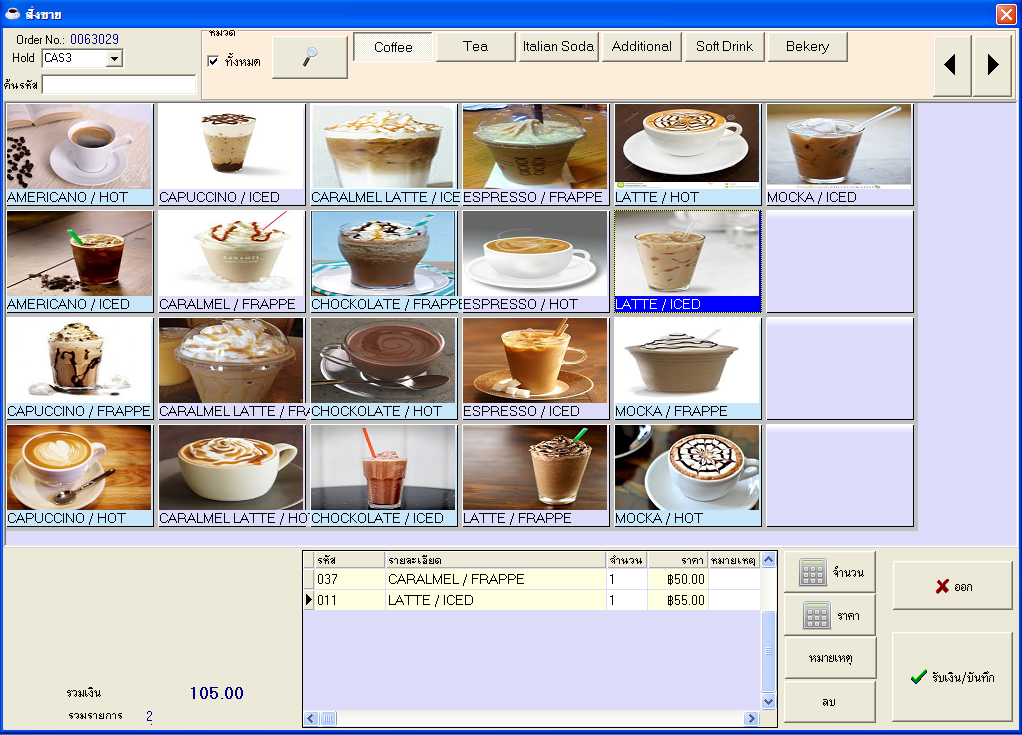
Task: Toggle the ทั้งหมด checkbox
Action: pyautogui.click(x=213, y=61)
